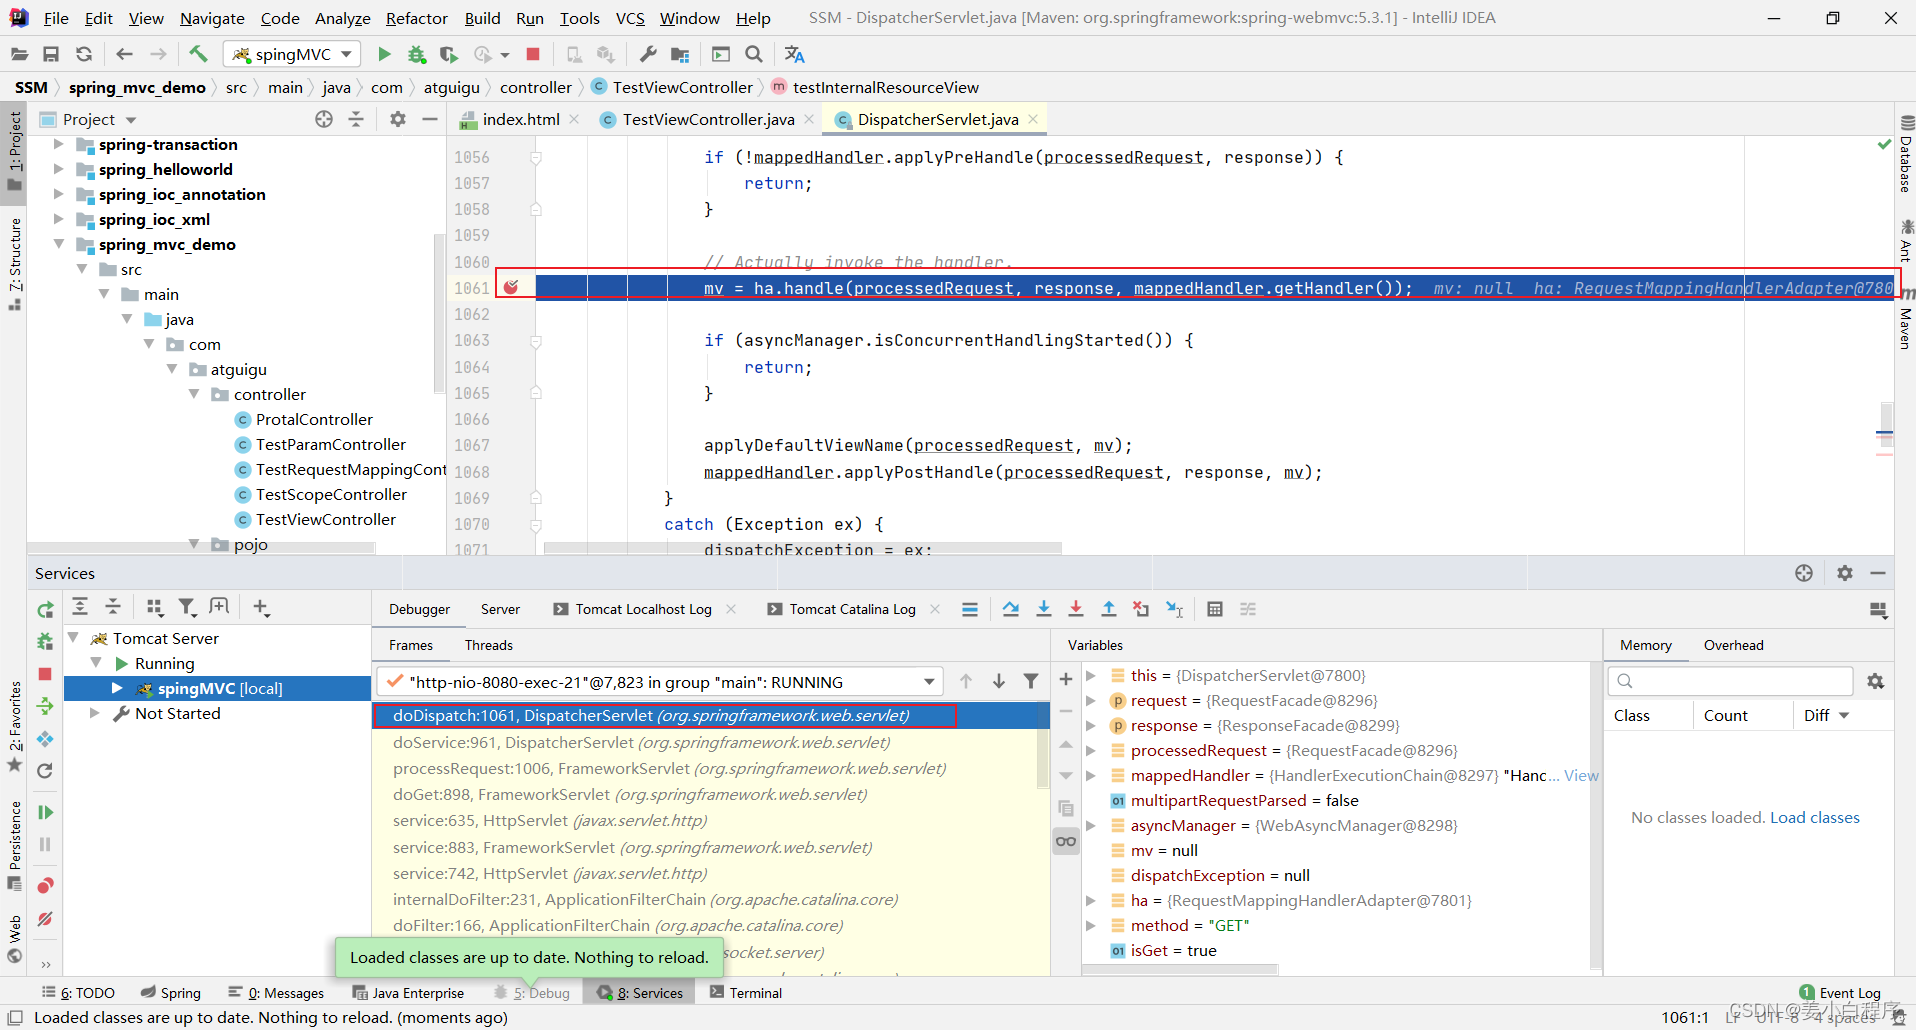Toggle watches view with glasses icon
This screenshot has height=1030, width=1916.
1066,841
